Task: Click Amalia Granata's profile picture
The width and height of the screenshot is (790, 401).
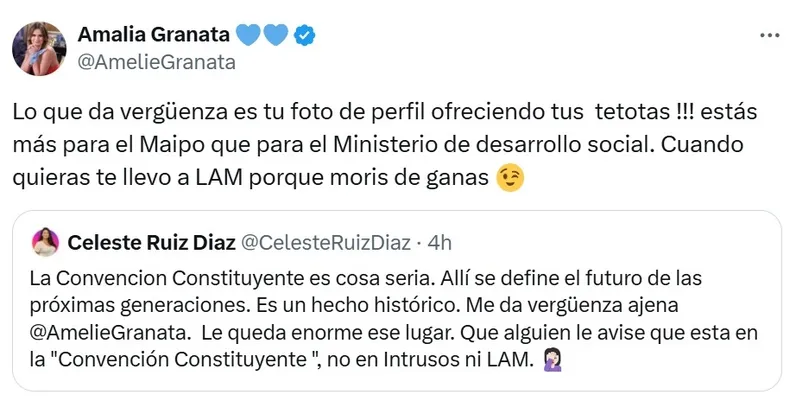Action: coord(40,47)
